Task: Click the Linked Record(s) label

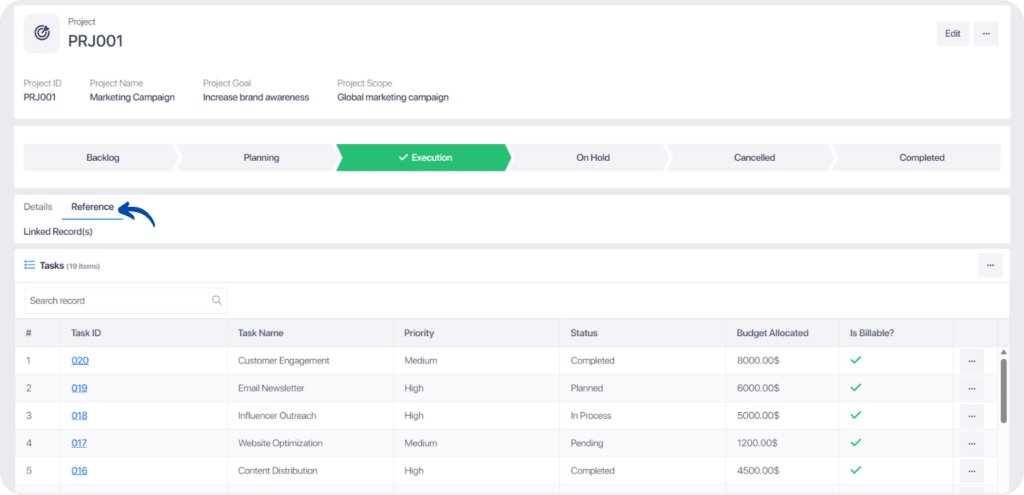Action: point(58,232)
